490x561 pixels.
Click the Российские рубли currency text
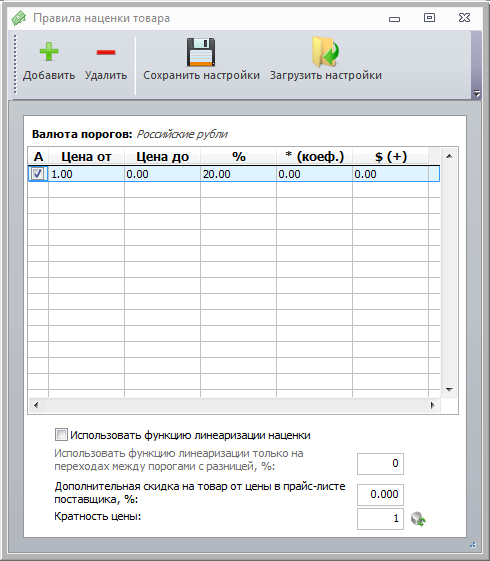pyautogui.click(x=182, y=134)
